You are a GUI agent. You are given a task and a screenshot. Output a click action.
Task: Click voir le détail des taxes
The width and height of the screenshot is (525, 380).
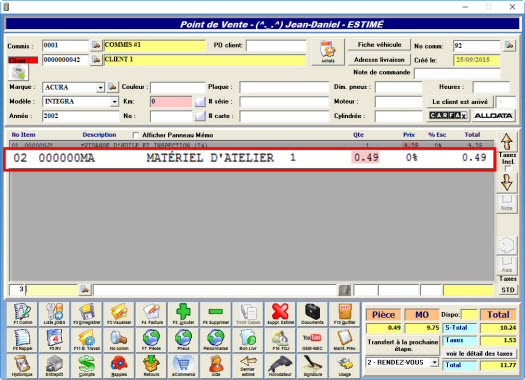[x=479, y=353]
